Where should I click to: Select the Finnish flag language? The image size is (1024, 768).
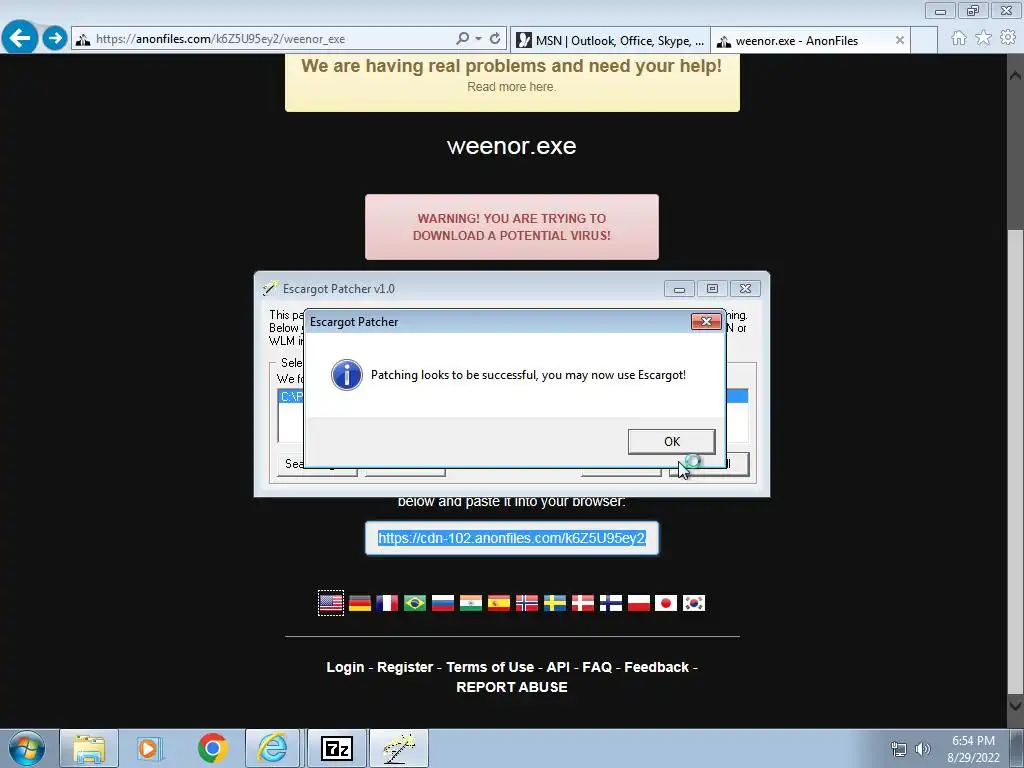click(611, 603)
